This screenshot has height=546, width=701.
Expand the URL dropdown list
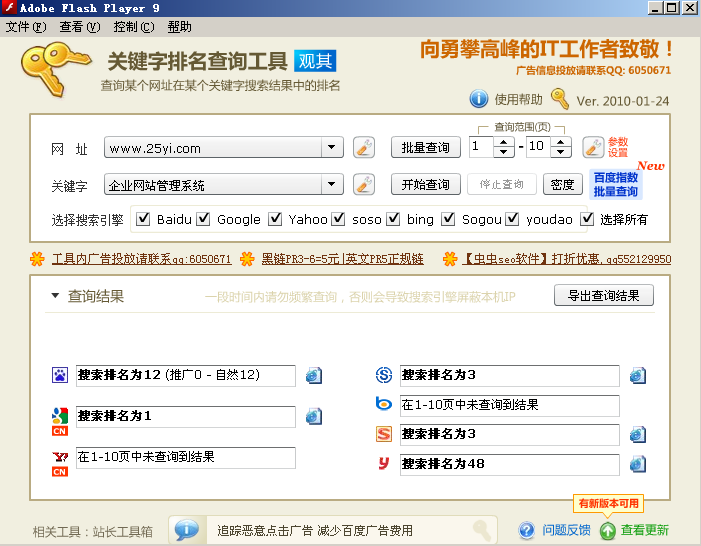(x=332, y=147)
